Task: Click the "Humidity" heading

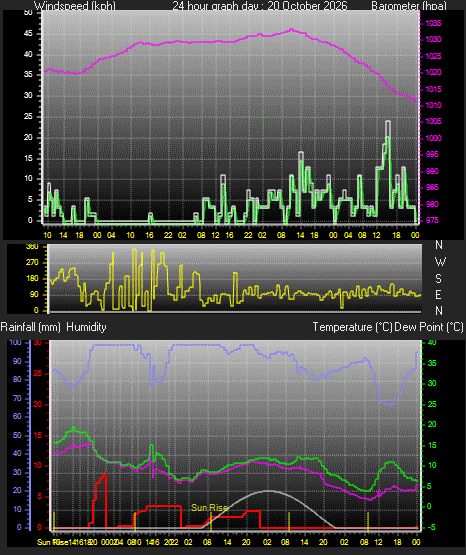Action: (x=86, y=327)
